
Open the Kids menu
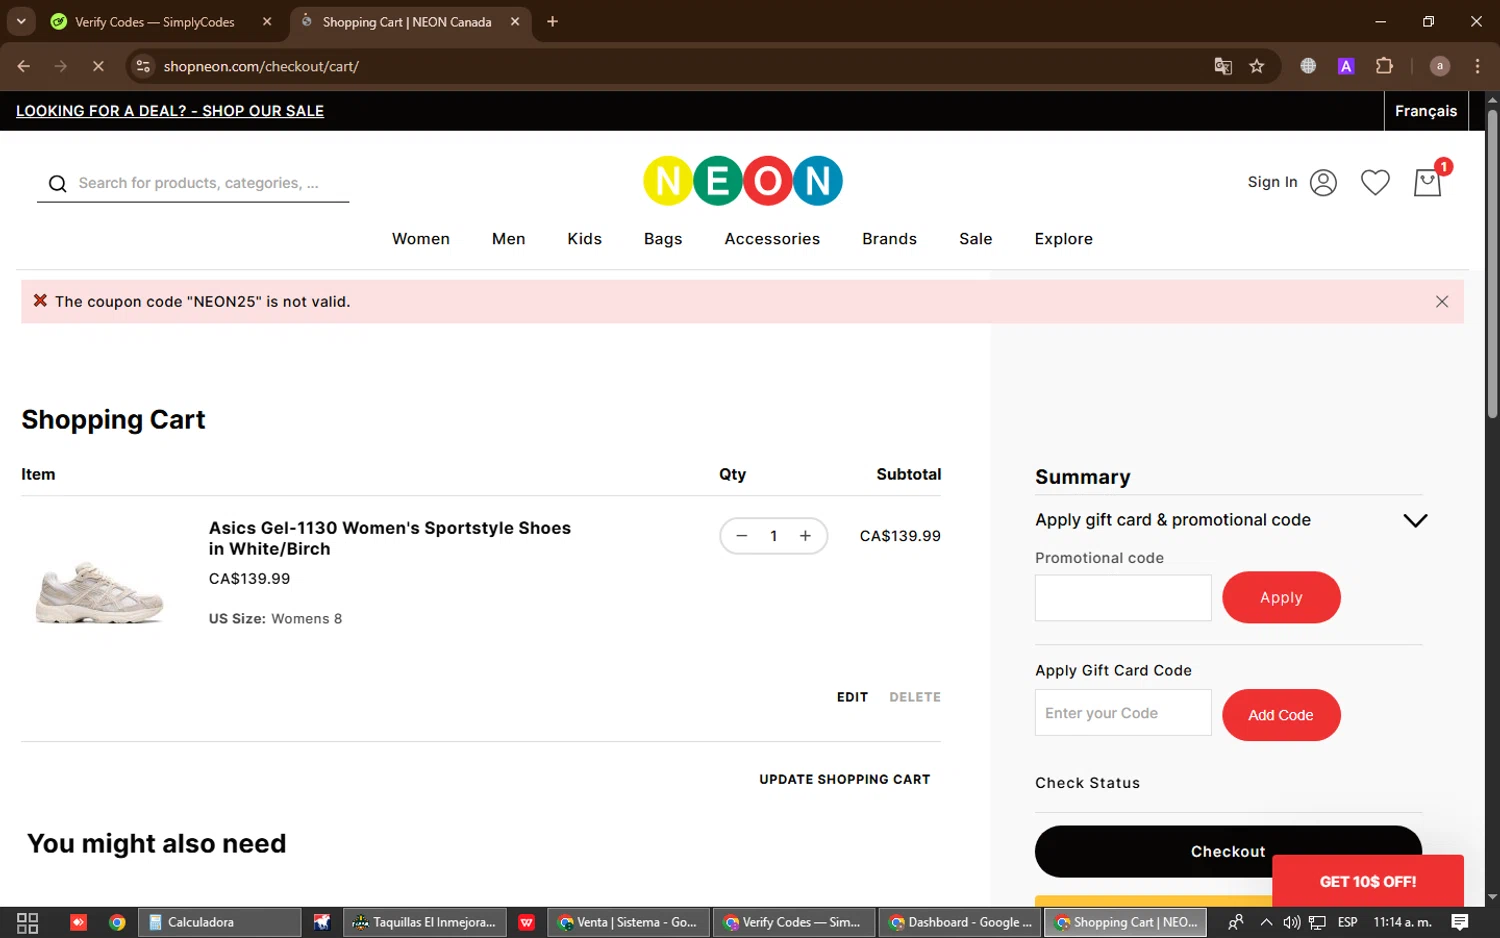(x=585, y=239)
